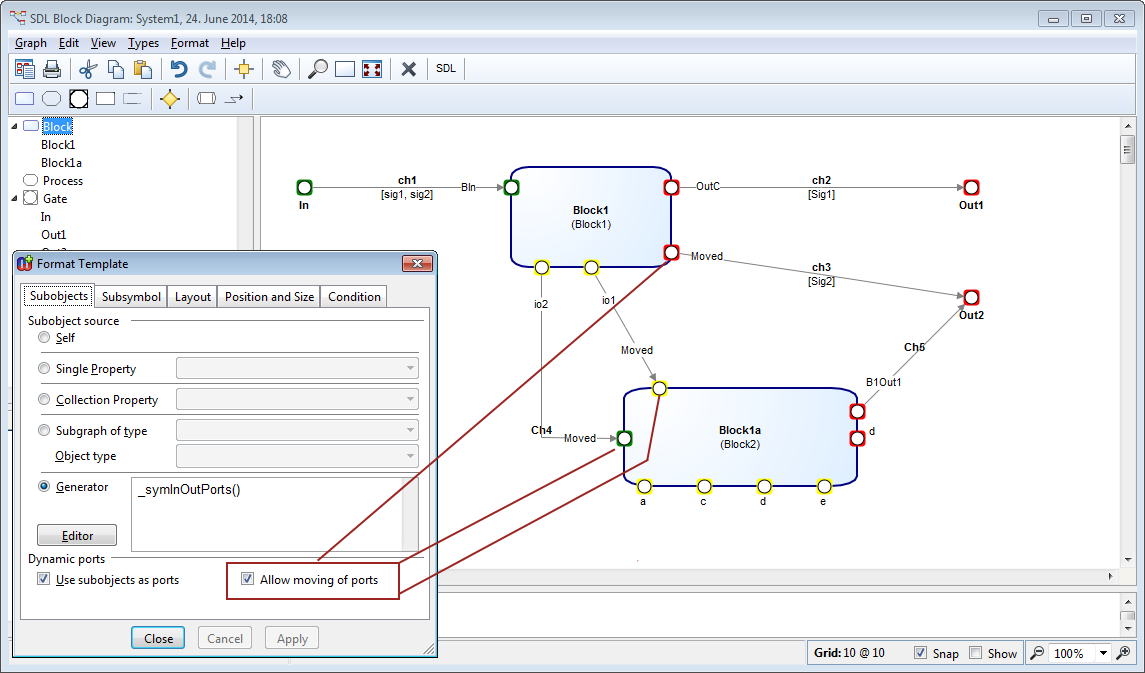The width and height of the screenshot is (1145, 673).
Task: Select the yellow diamond shape tool
Action: point(170,99)
